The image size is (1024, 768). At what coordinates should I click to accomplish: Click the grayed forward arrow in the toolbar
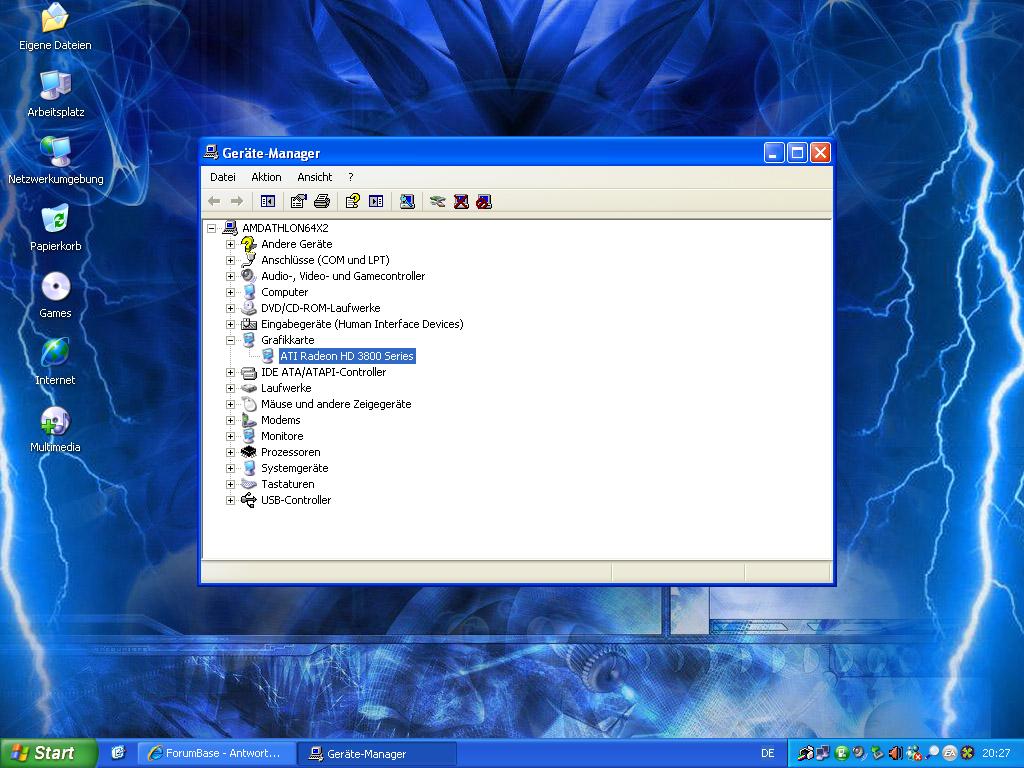(x=237, y=202)
